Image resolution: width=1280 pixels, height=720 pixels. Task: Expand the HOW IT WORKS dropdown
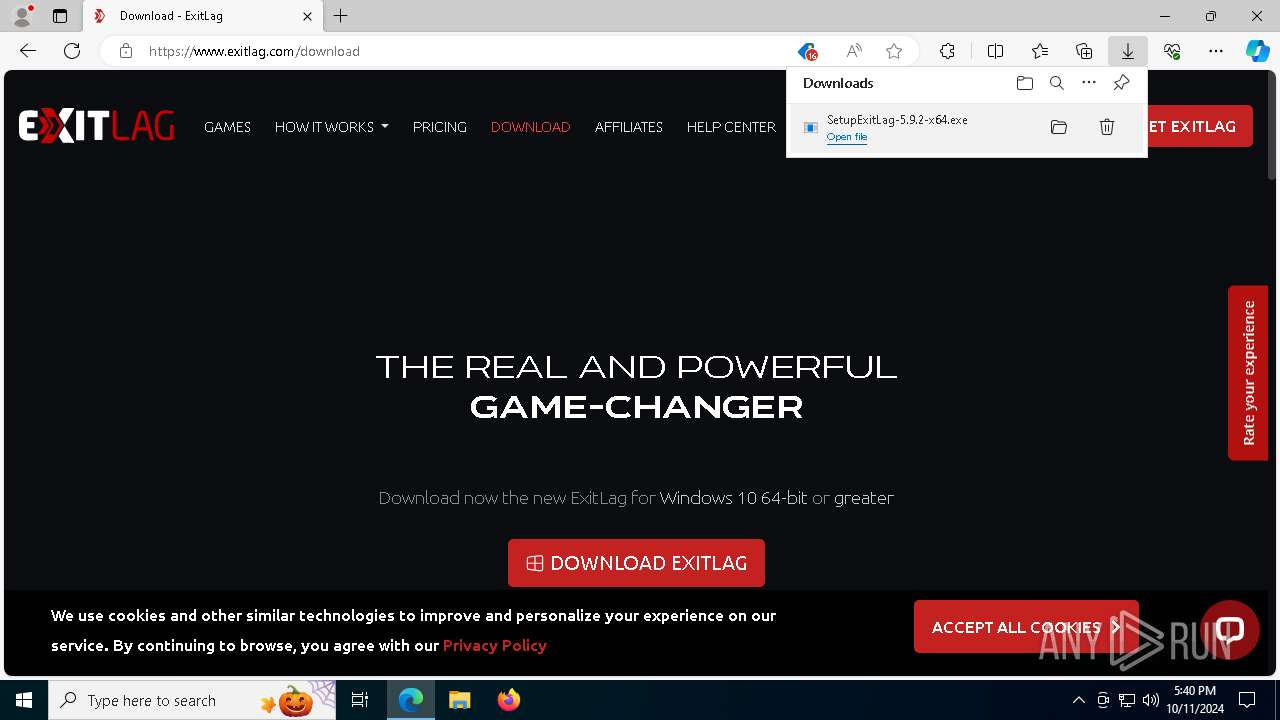(x=332, y=127)
